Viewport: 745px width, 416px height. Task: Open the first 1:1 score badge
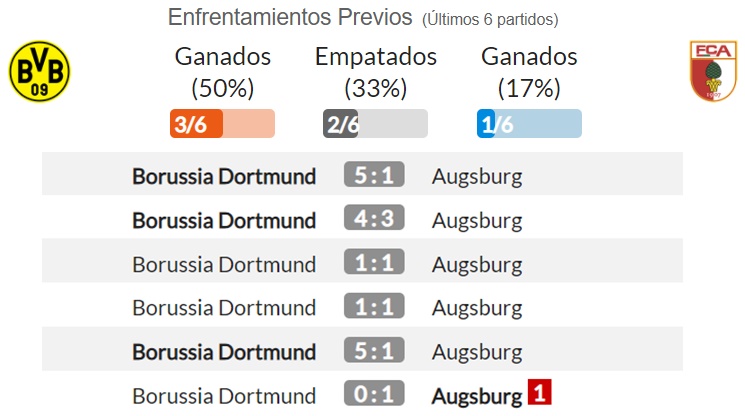pyautogui.click(x=374, y=262)
